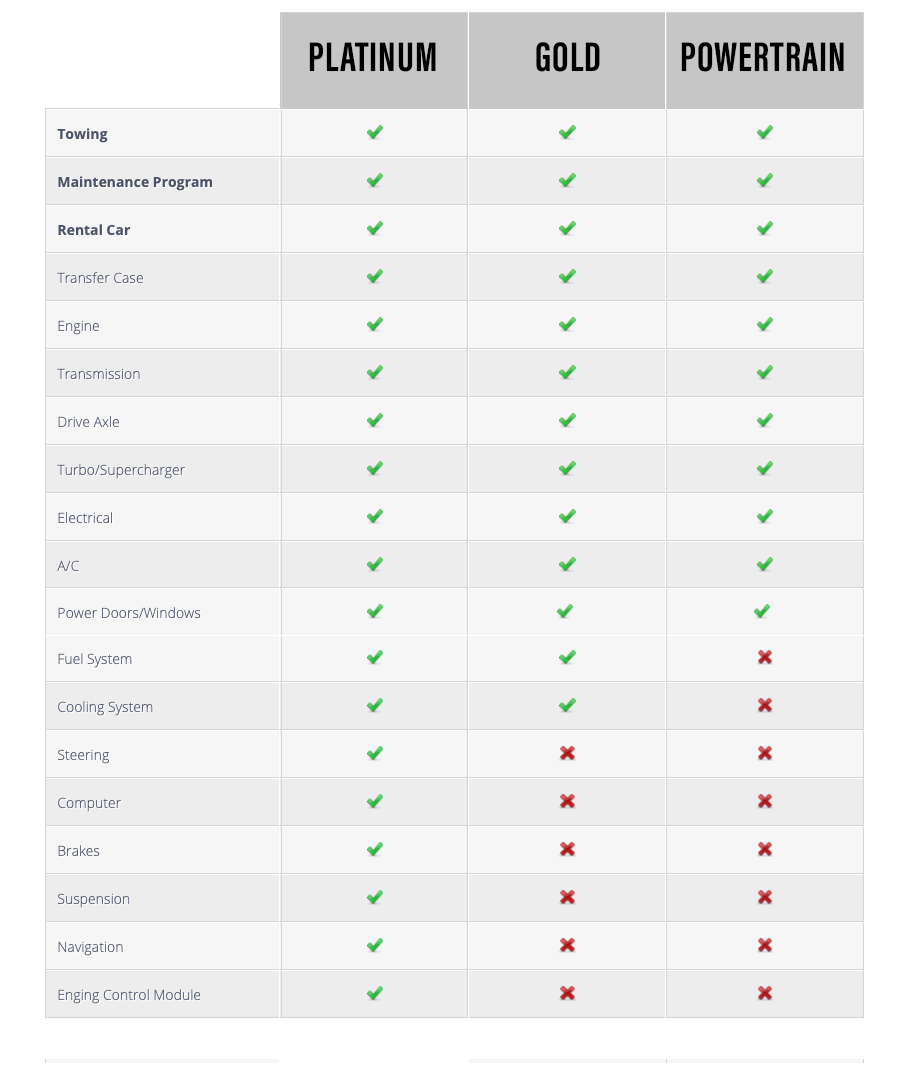Screen dimensions: 924x1065
Task: Click the Gold red X for Steering
Action: pyautogui.click(x=567, y=753)
